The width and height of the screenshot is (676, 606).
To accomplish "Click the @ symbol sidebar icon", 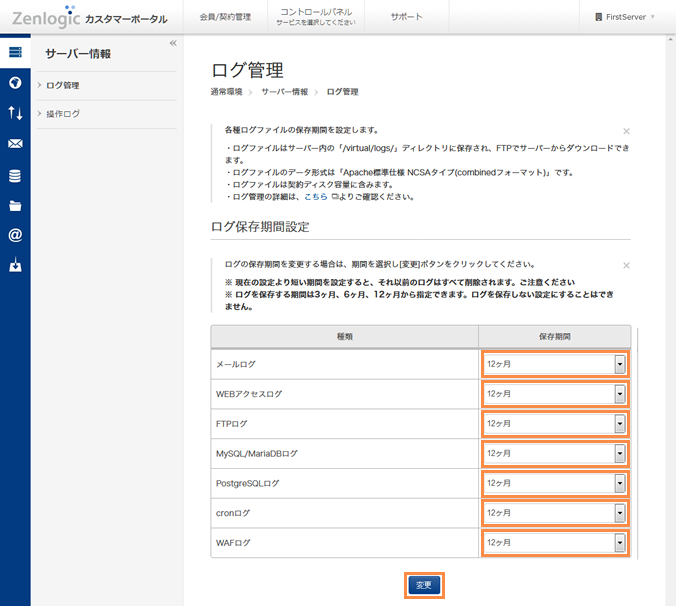I will click(15, 236).
